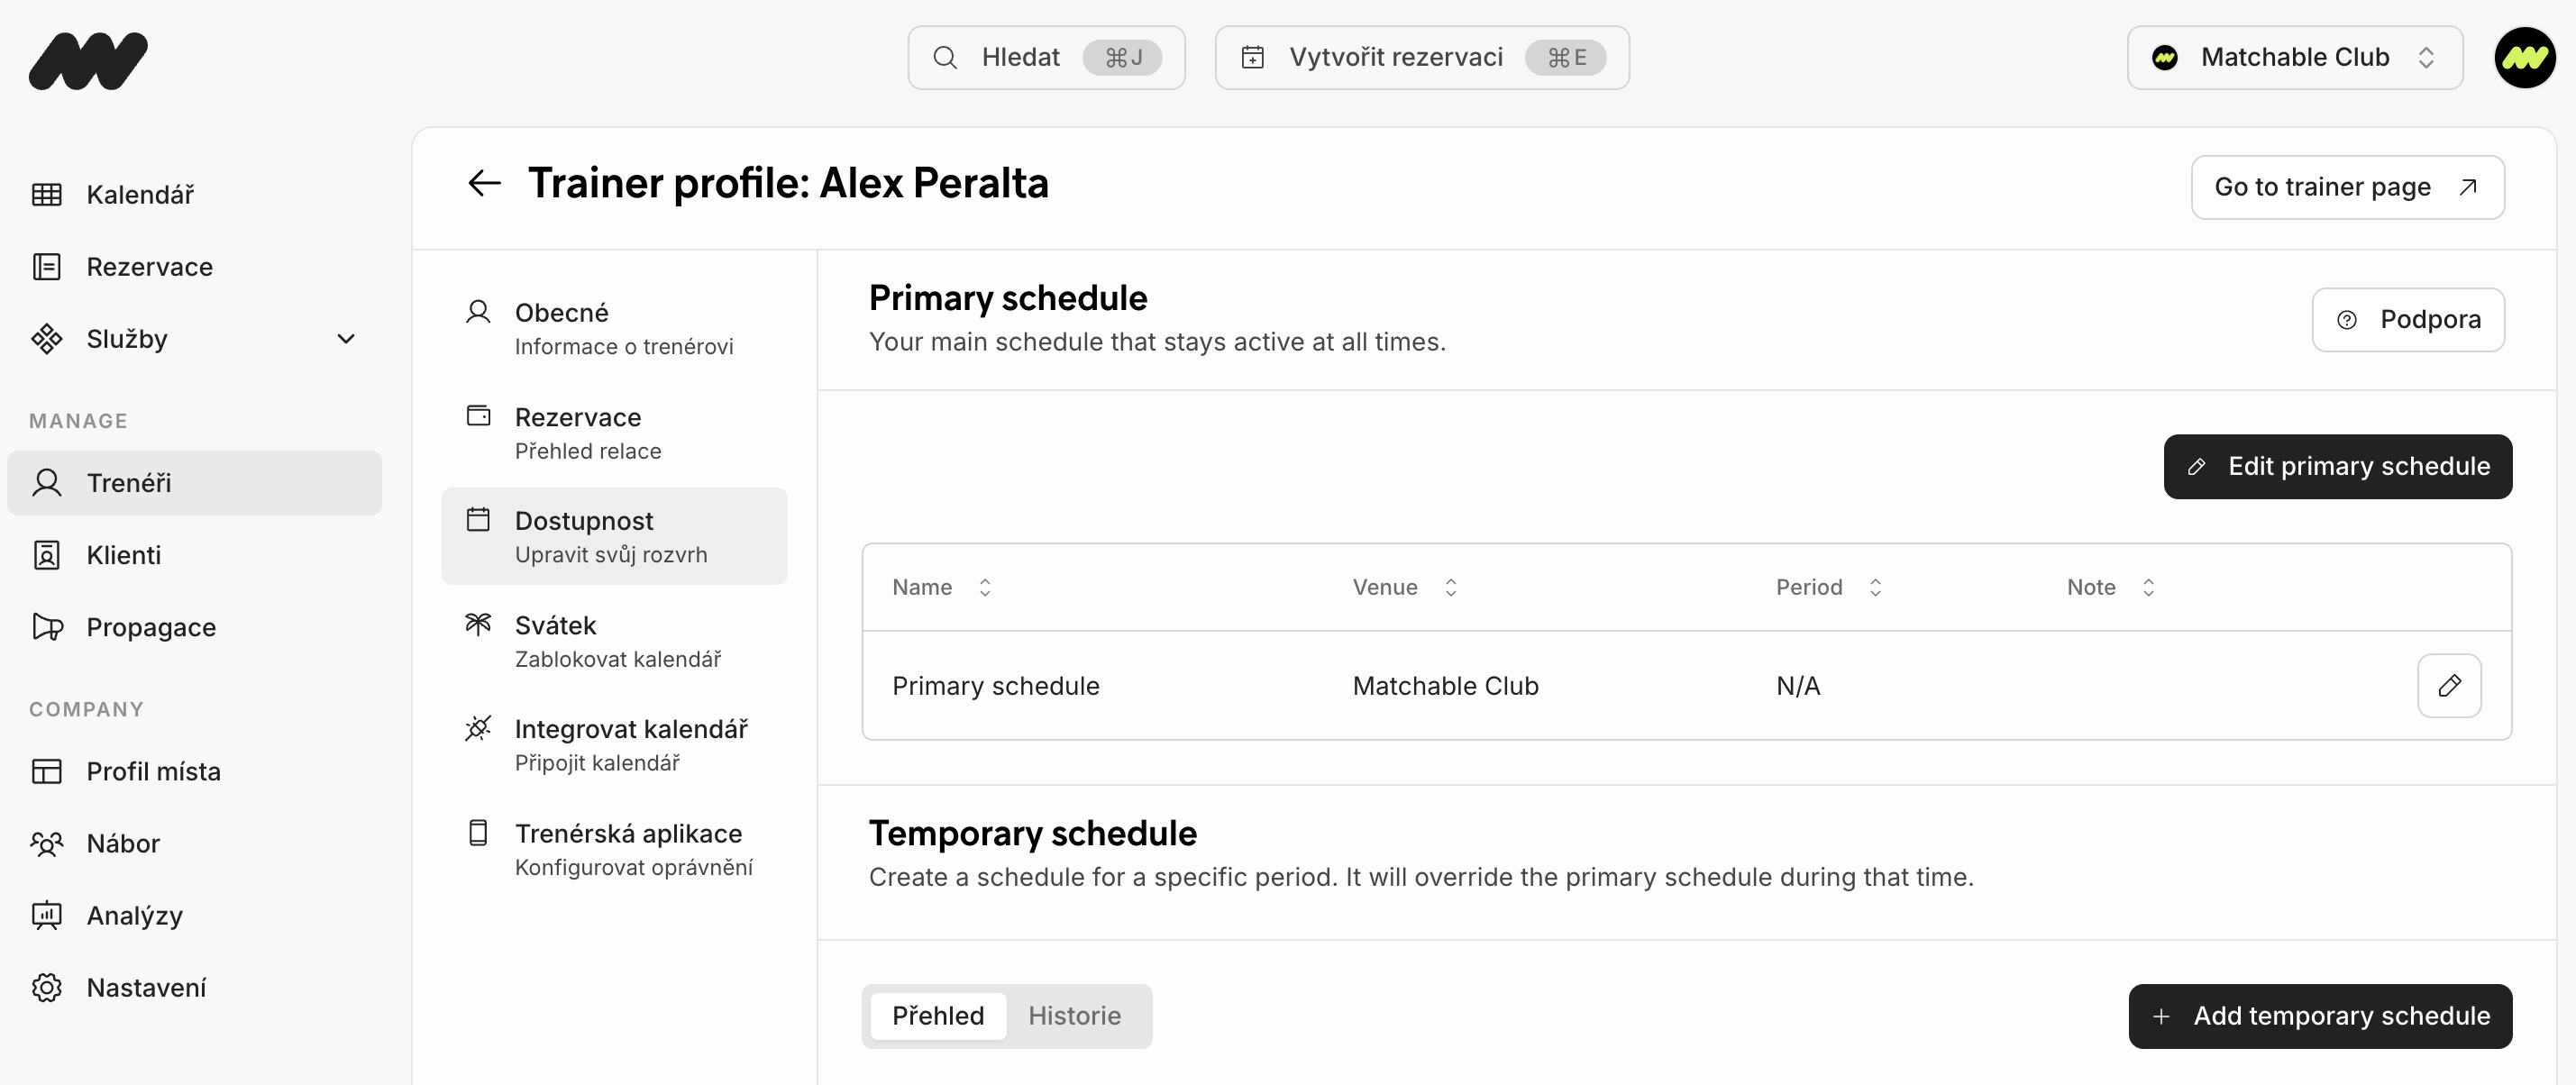Open the Matchable Club venue switcher
This screenshot has height=1085, width=2576.
click(2294, 58)
